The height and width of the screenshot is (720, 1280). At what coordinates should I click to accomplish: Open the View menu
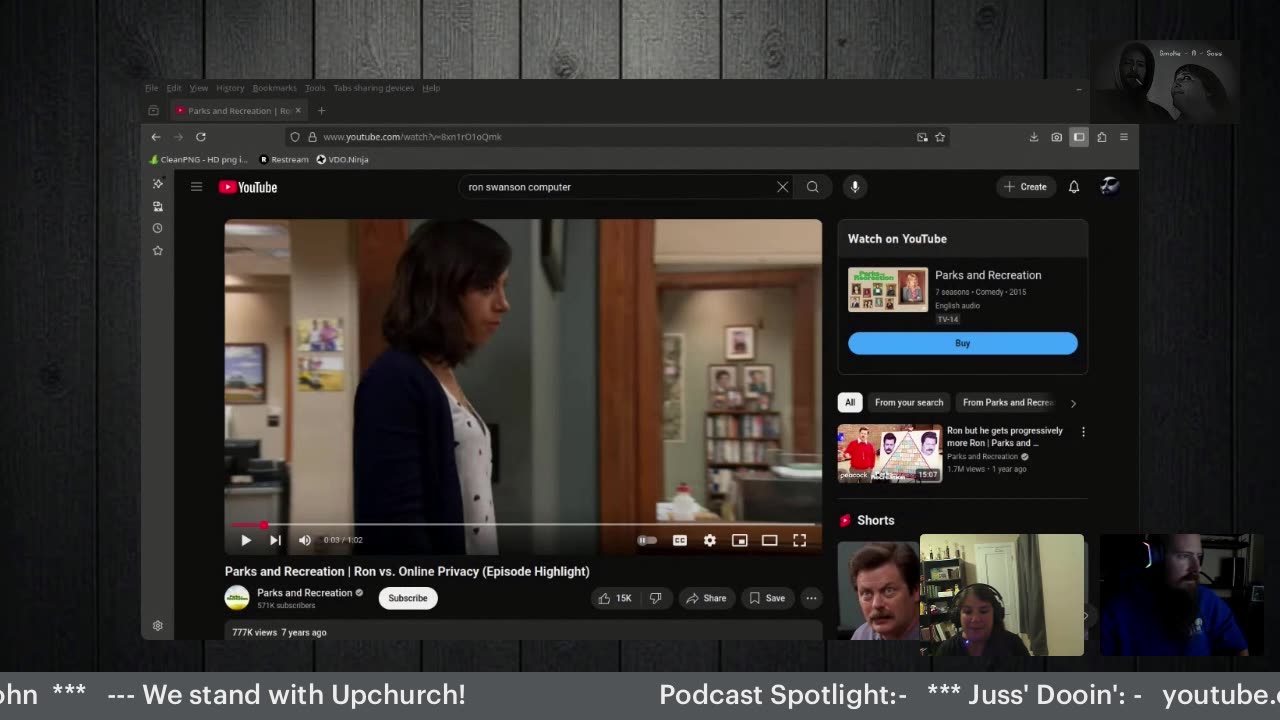coord(199,88)
